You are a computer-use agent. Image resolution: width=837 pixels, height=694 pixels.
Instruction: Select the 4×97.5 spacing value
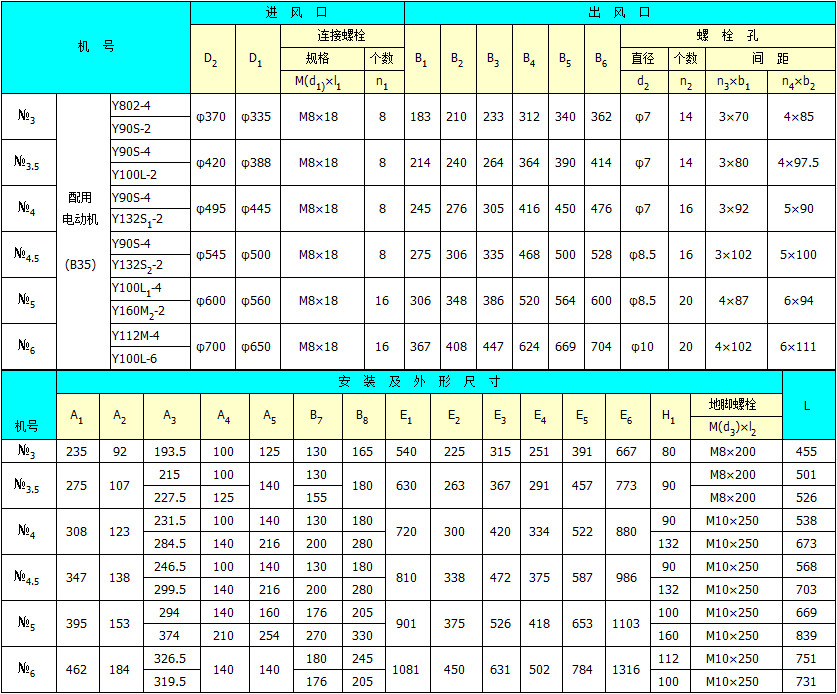pos(799,162)
